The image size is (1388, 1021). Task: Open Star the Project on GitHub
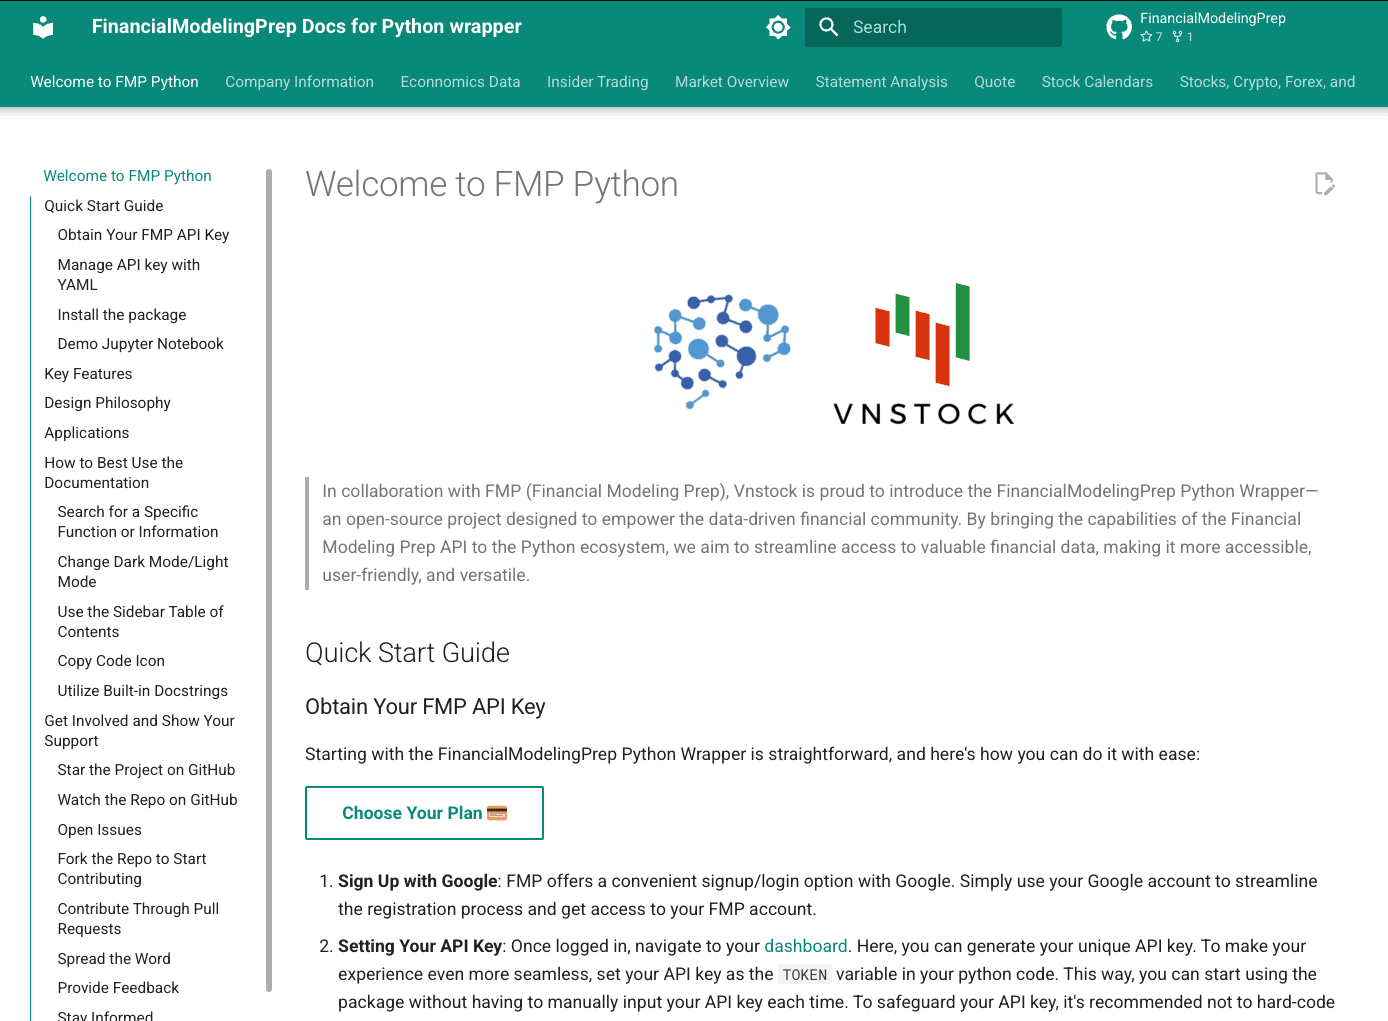coord(146,770)
